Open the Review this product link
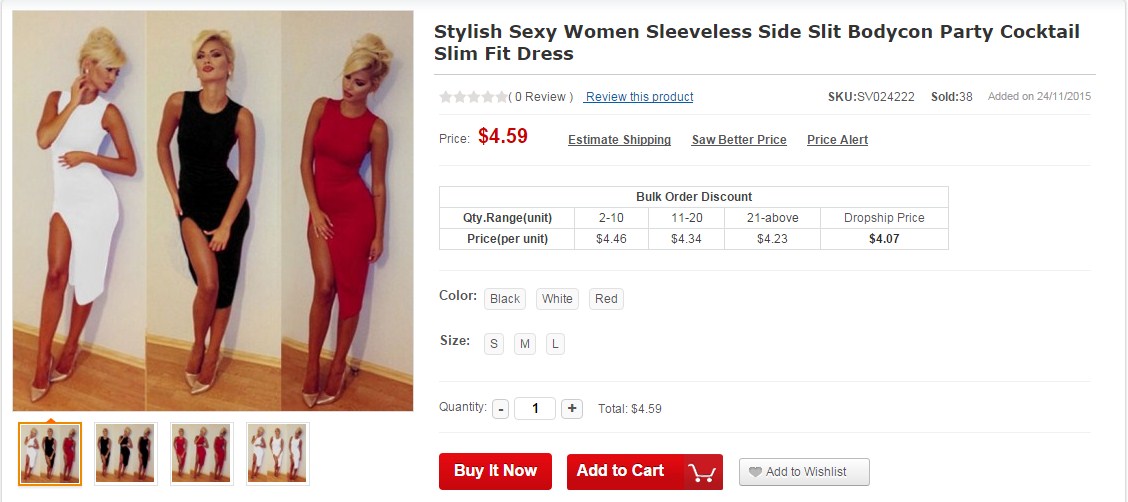 (639, 97)
